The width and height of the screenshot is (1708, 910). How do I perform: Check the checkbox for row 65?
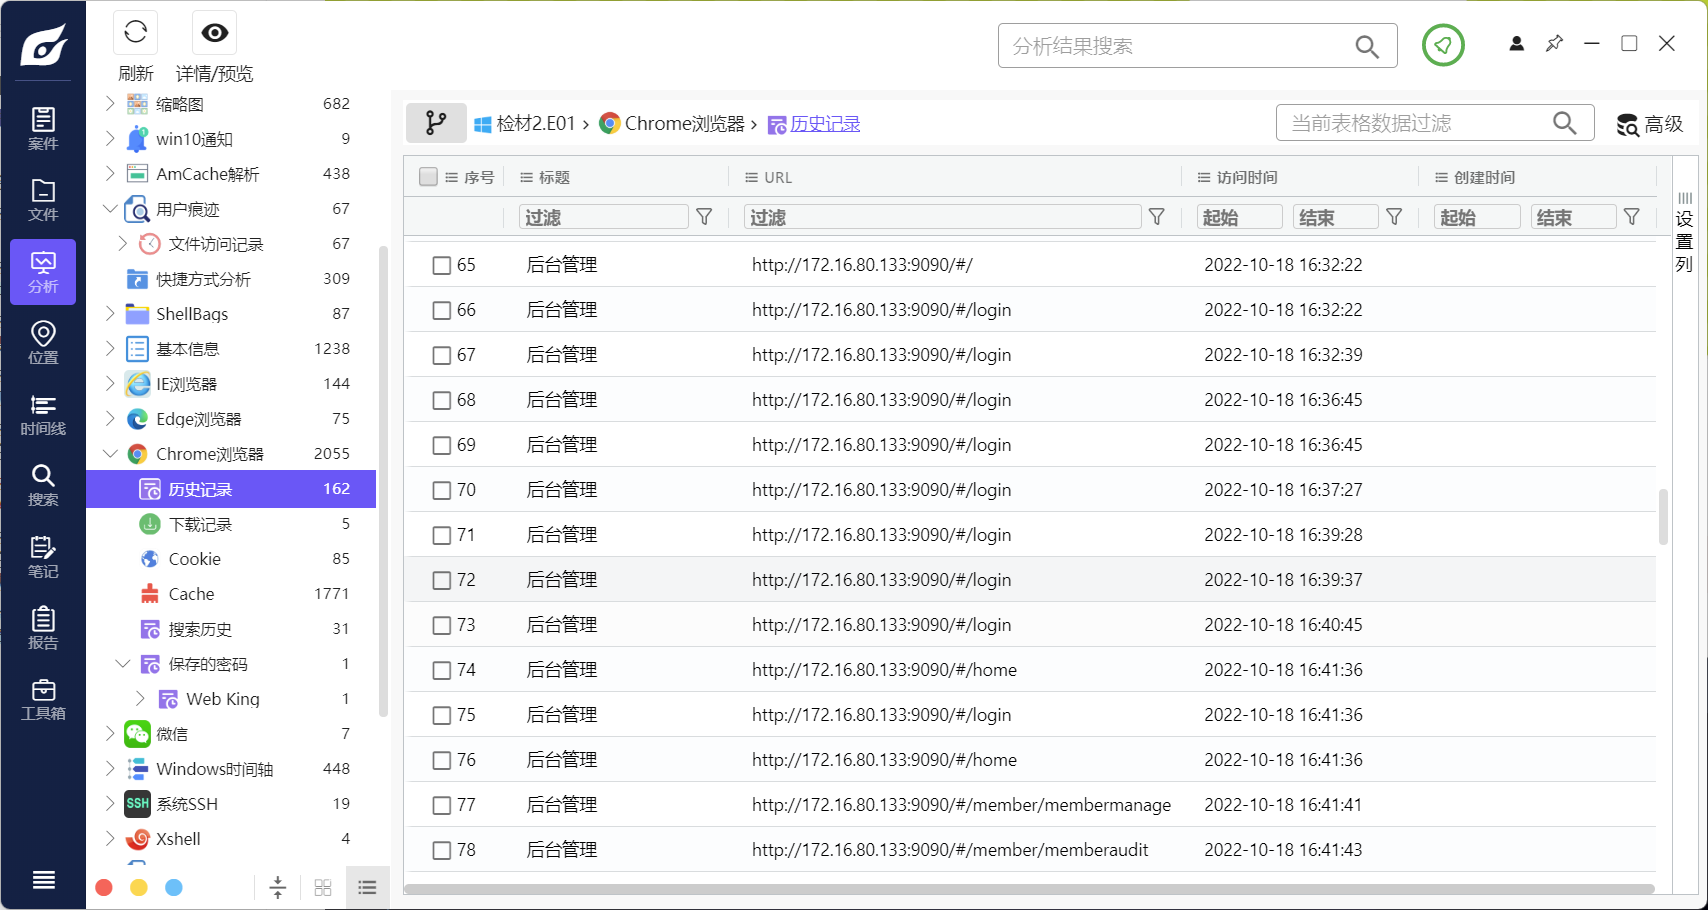[x=442, y=265]
